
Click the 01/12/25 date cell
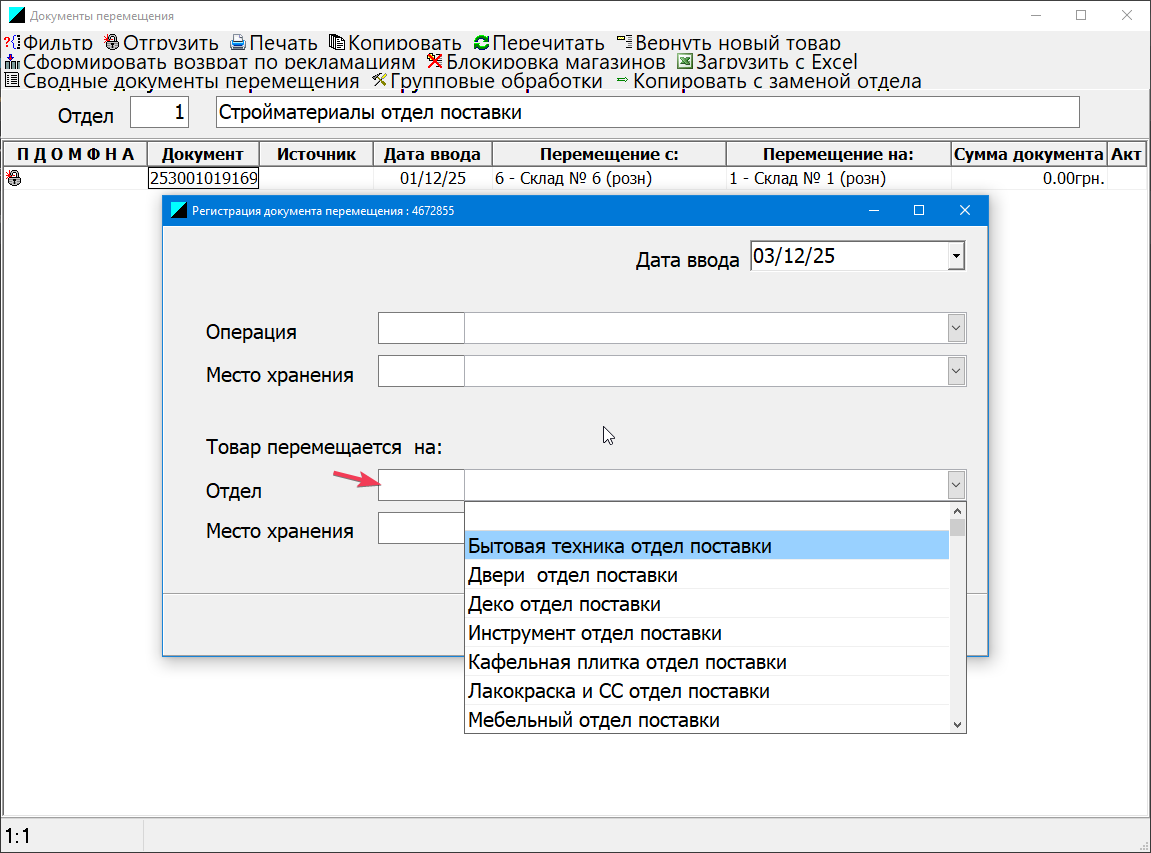(x=432, y=178)
